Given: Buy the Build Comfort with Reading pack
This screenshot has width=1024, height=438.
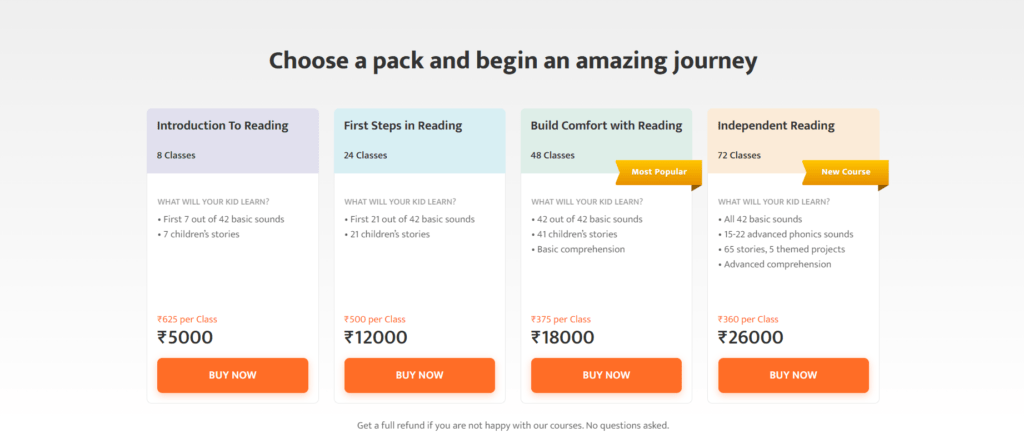Looking at the screenshot, I should pyautogui.click(x=606, y=375).
